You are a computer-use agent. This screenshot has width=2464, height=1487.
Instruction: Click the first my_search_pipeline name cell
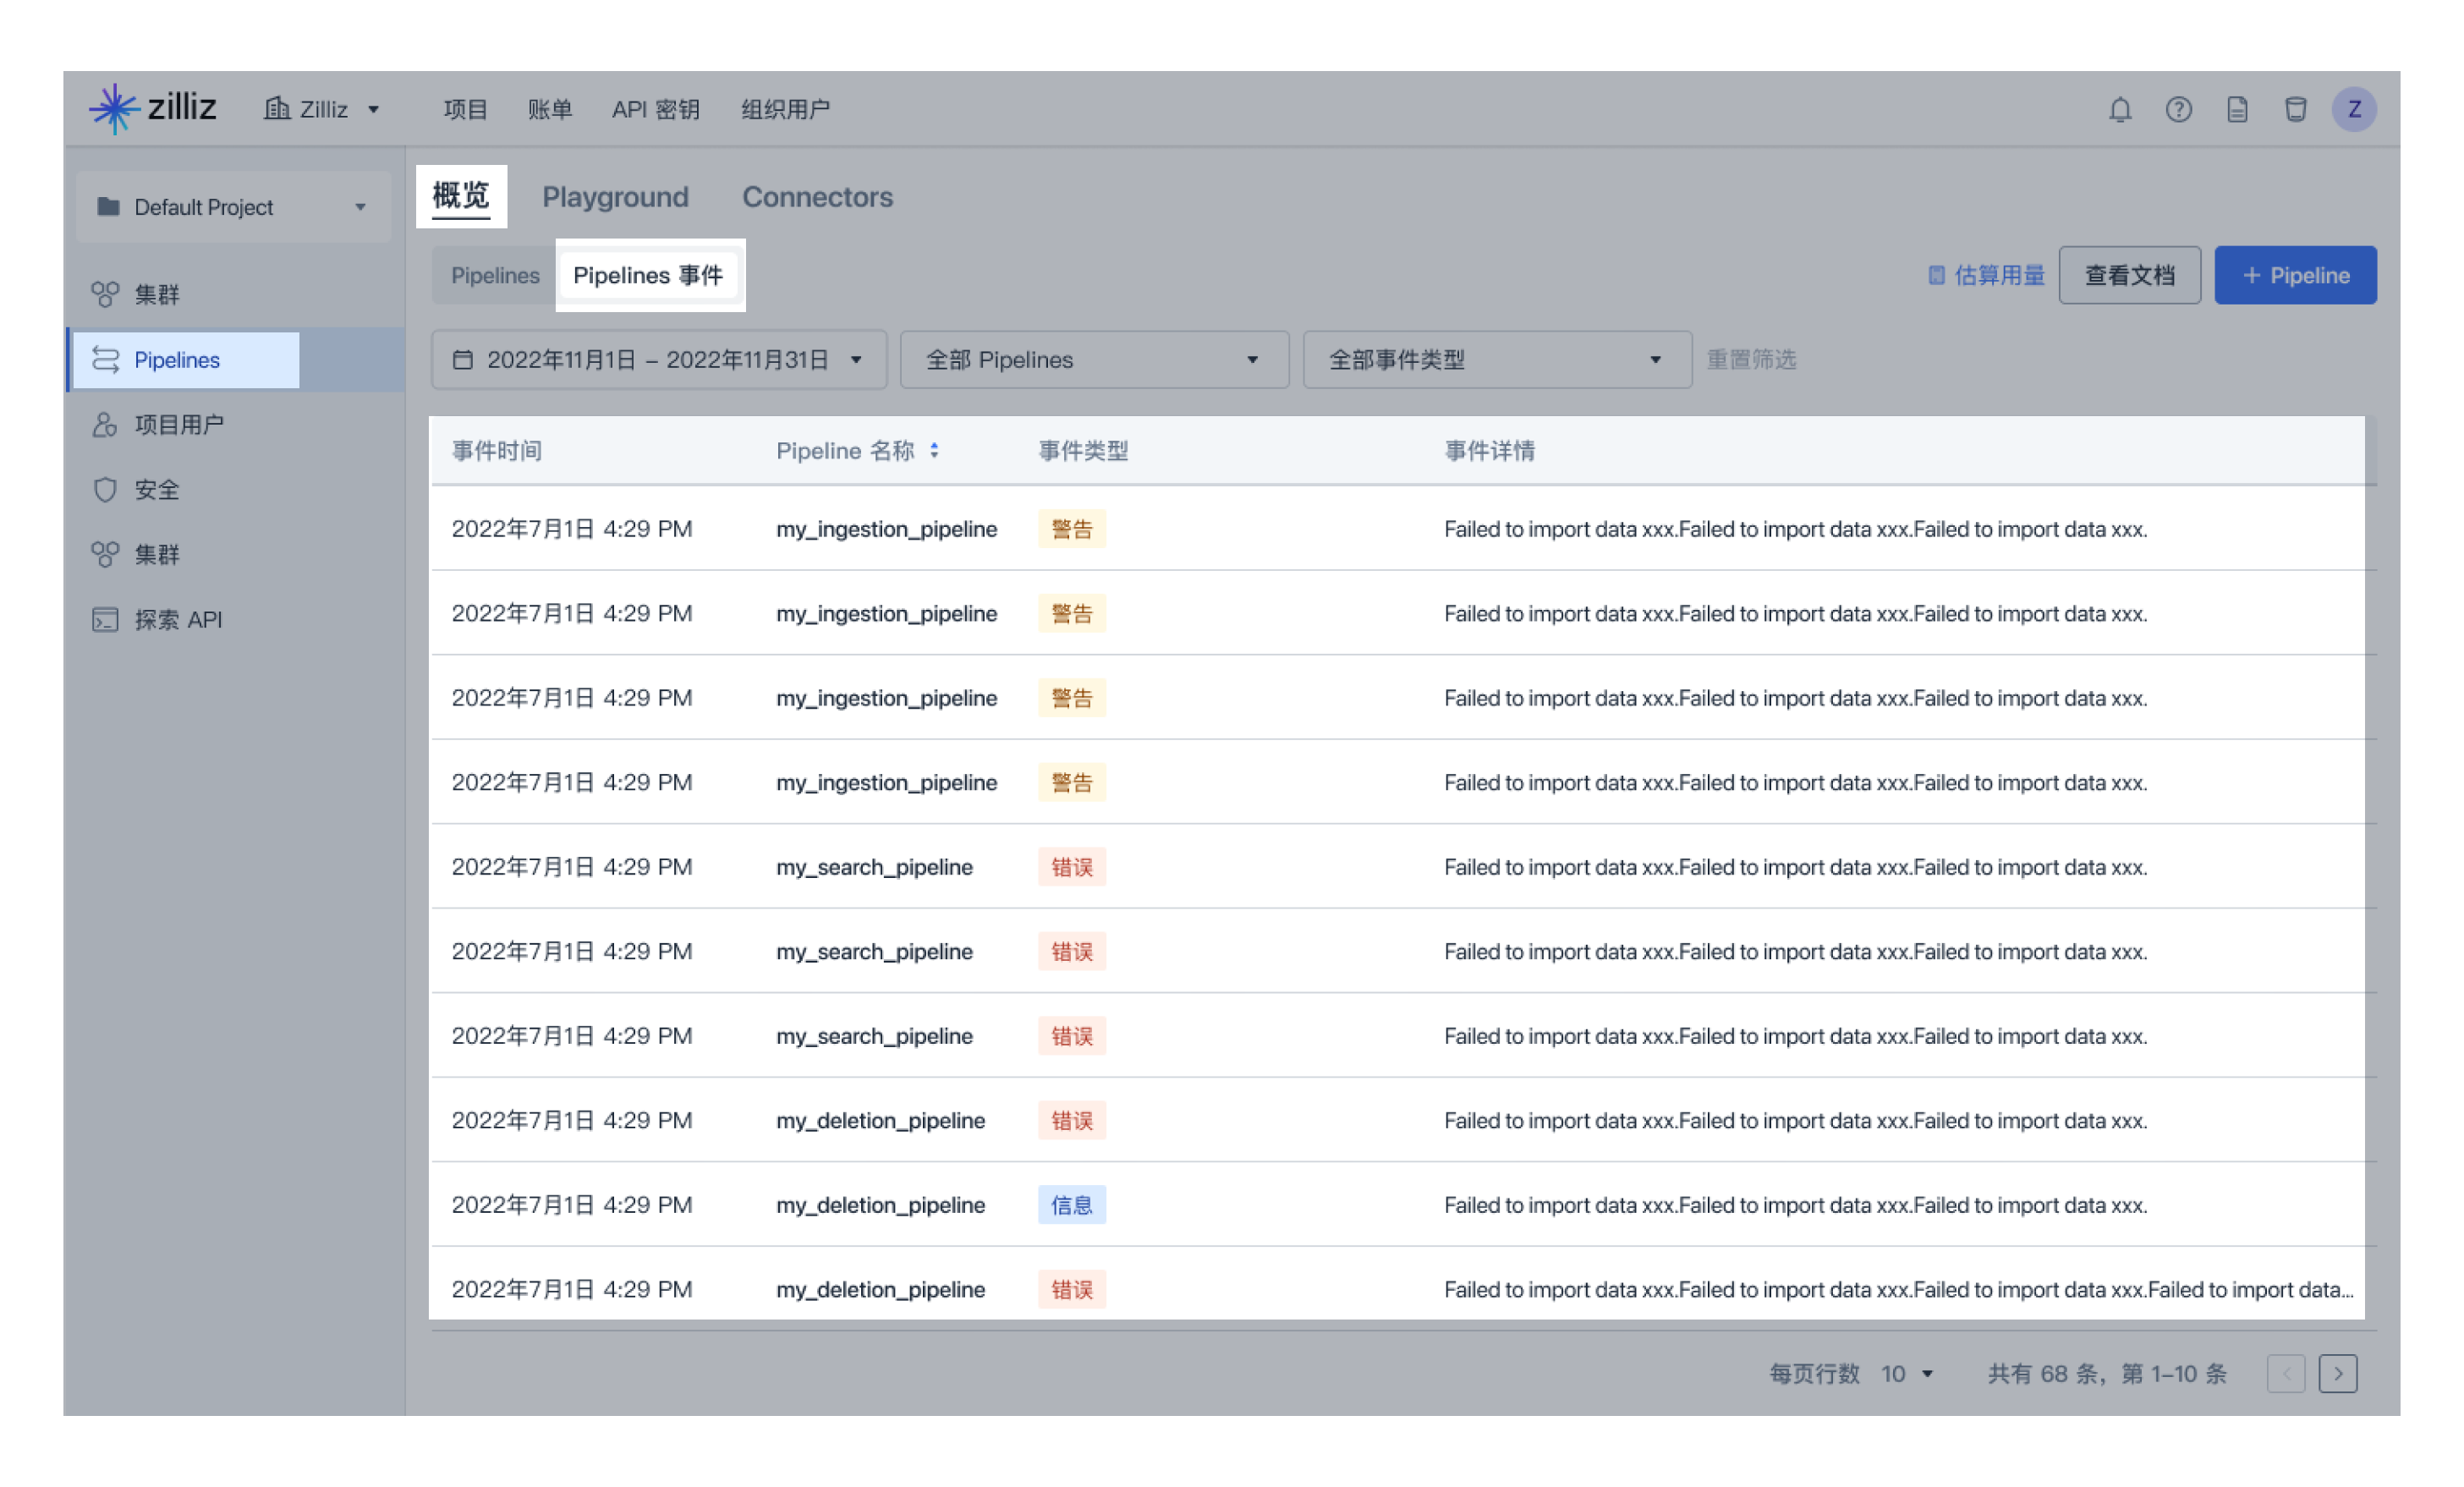(874, 866)
